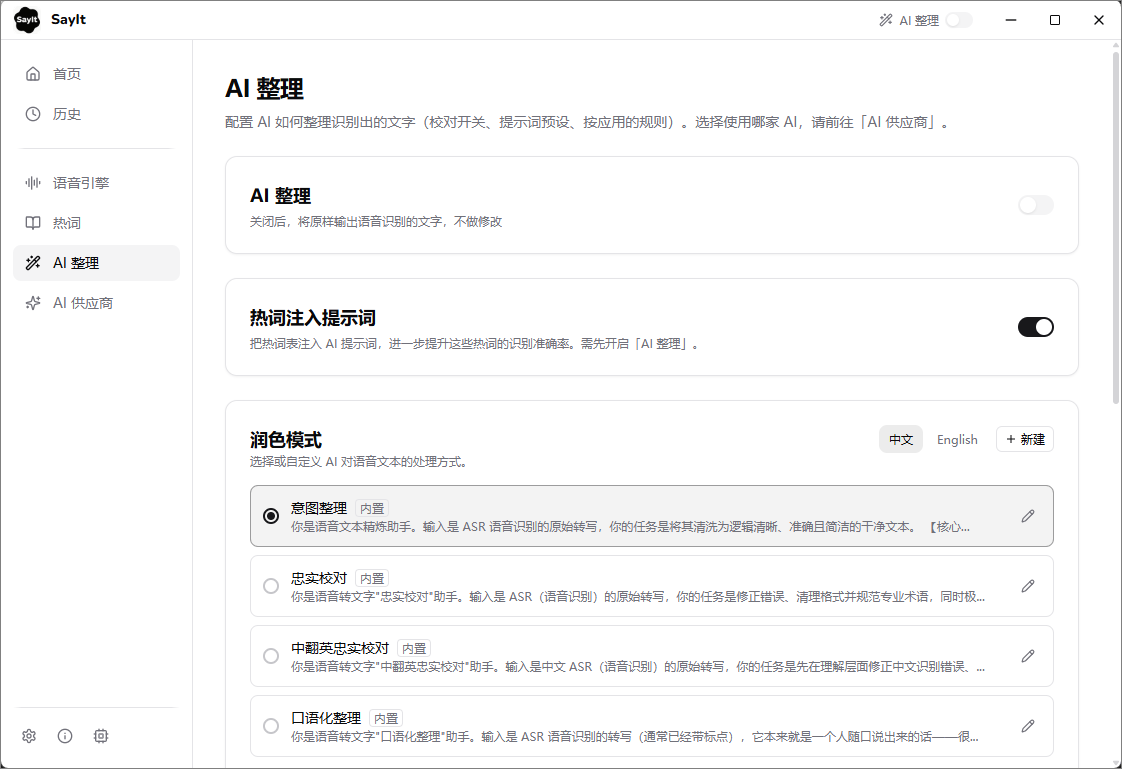Click the book icon next to 热词
Viewport: 1122px width, 769px height.
(x=33, y=222)
